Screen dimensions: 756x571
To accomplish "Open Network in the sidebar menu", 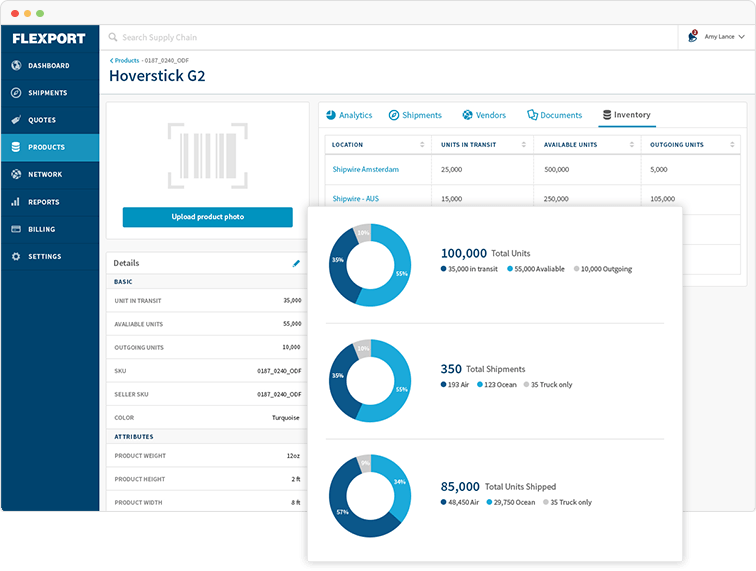I will (50, 175).
